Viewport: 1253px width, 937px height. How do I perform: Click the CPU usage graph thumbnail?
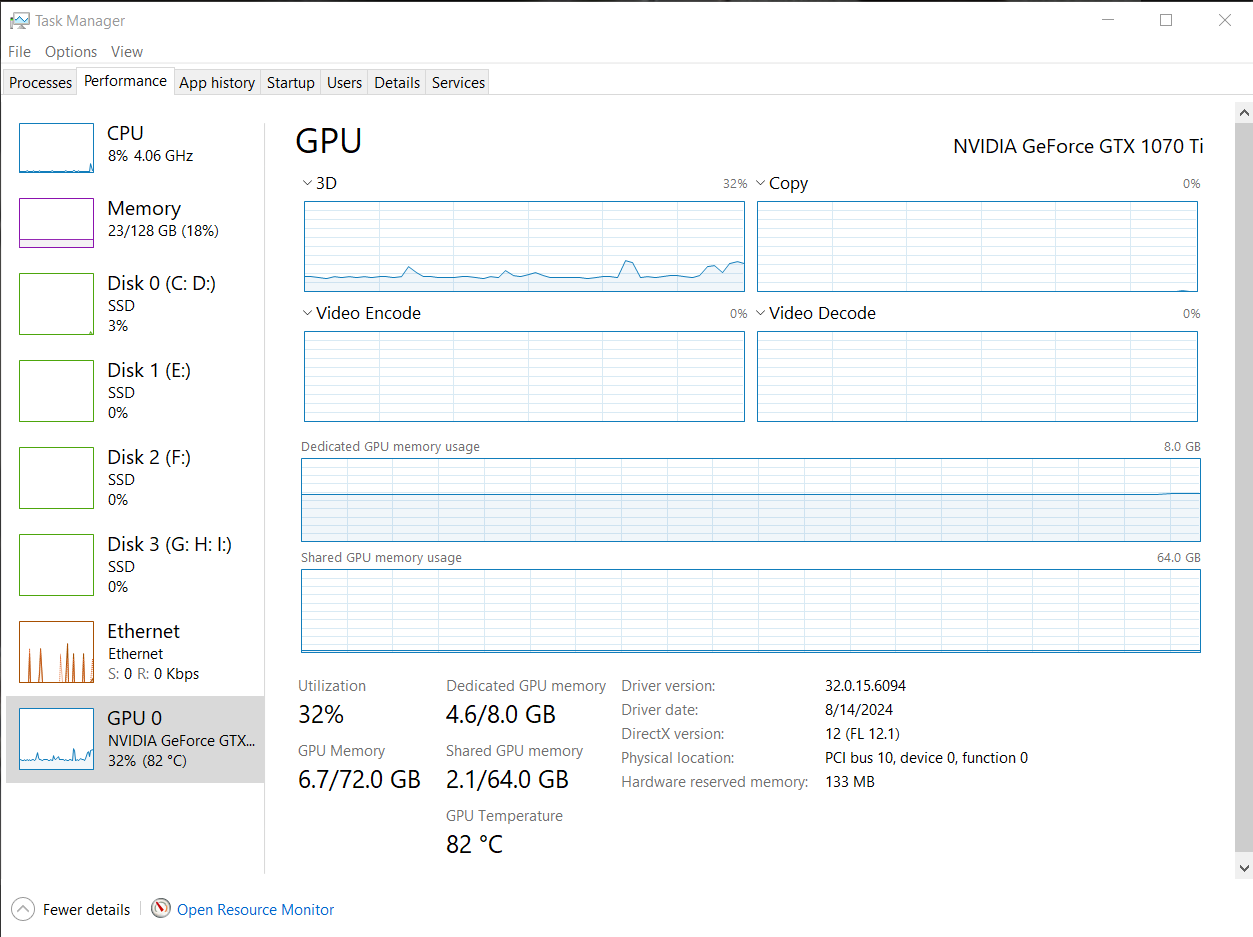click(56, 148)
